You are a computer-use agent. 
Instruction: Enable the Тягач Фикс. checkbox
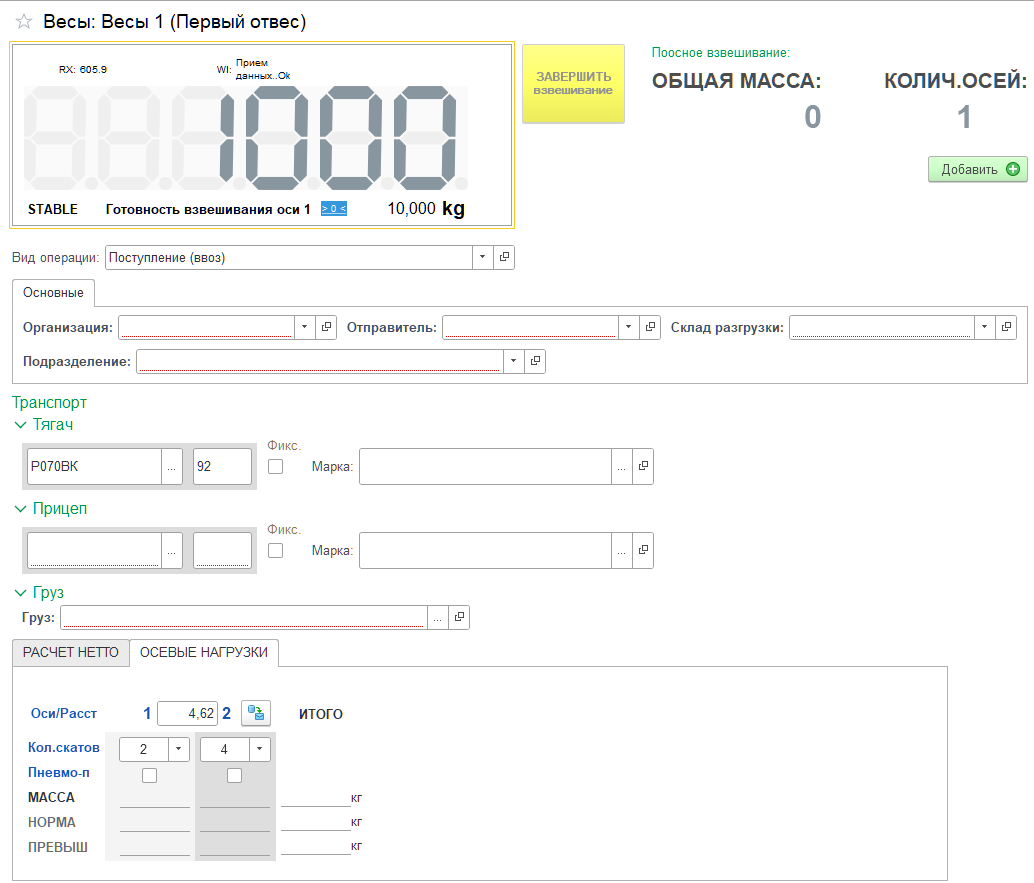(x=276, y=466)
